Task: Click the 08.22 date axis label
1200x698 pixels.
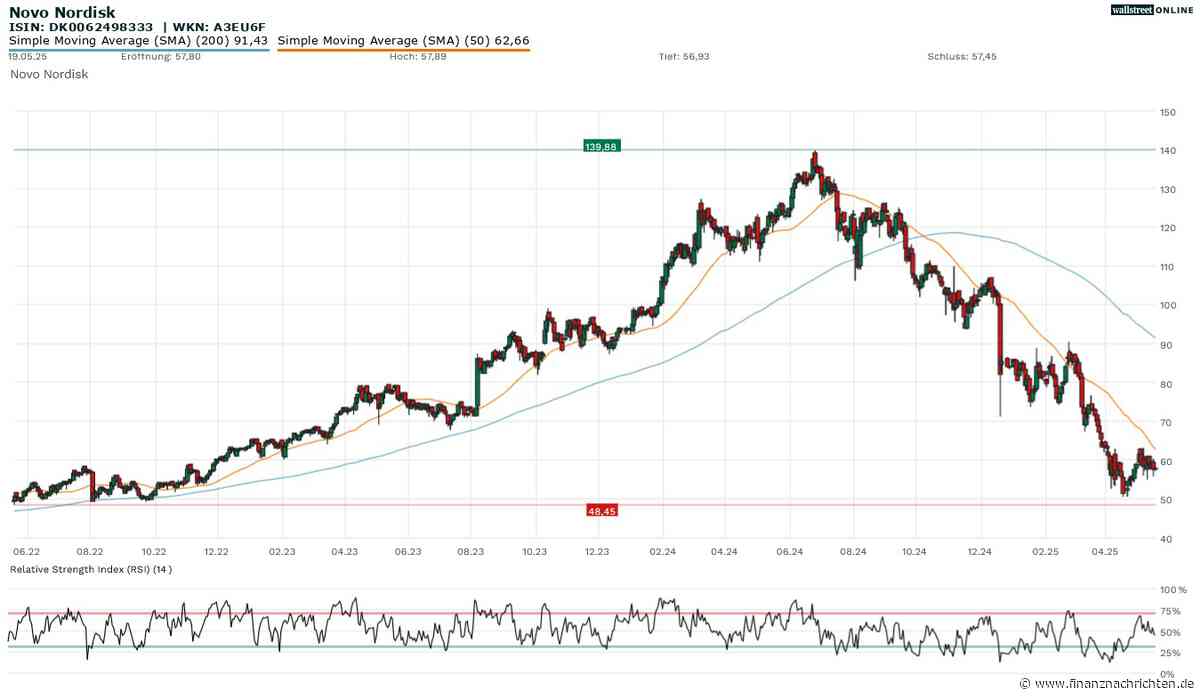Action: point(90,551)
